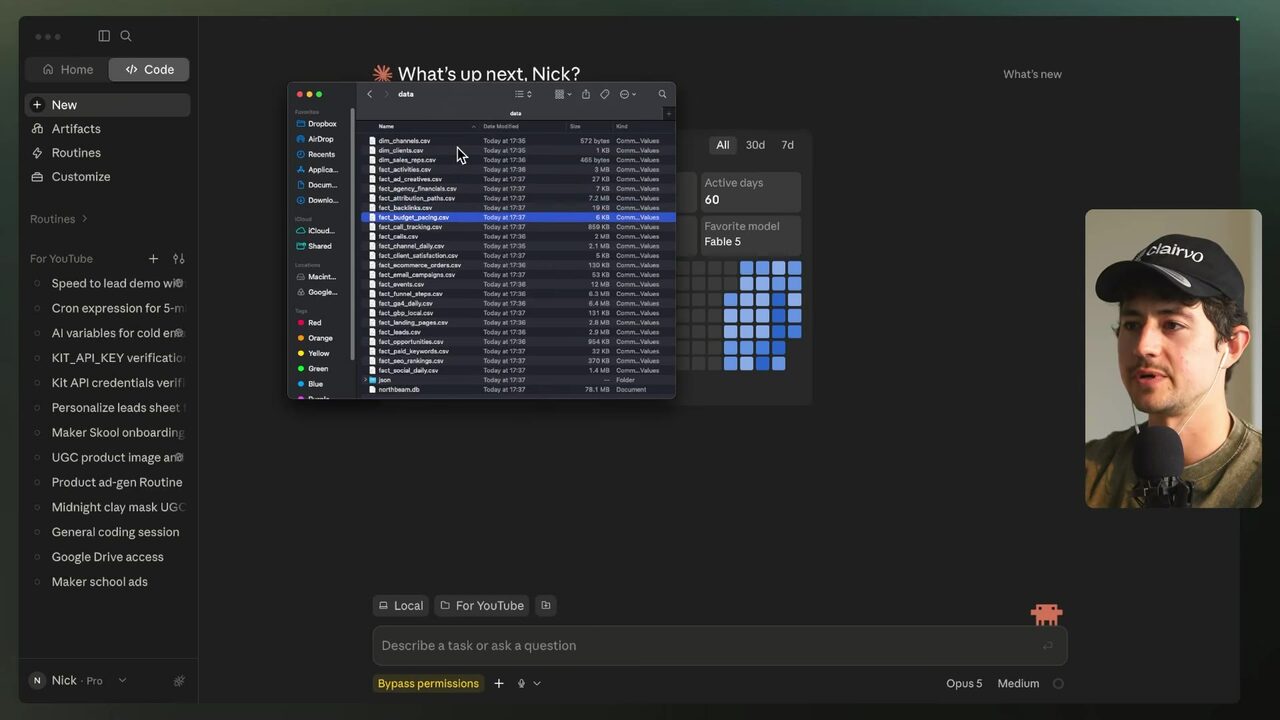Viewport: 1280px width, 720px height.
Task: Click the plus attach icon below the prompt
Action: [499, 684]
